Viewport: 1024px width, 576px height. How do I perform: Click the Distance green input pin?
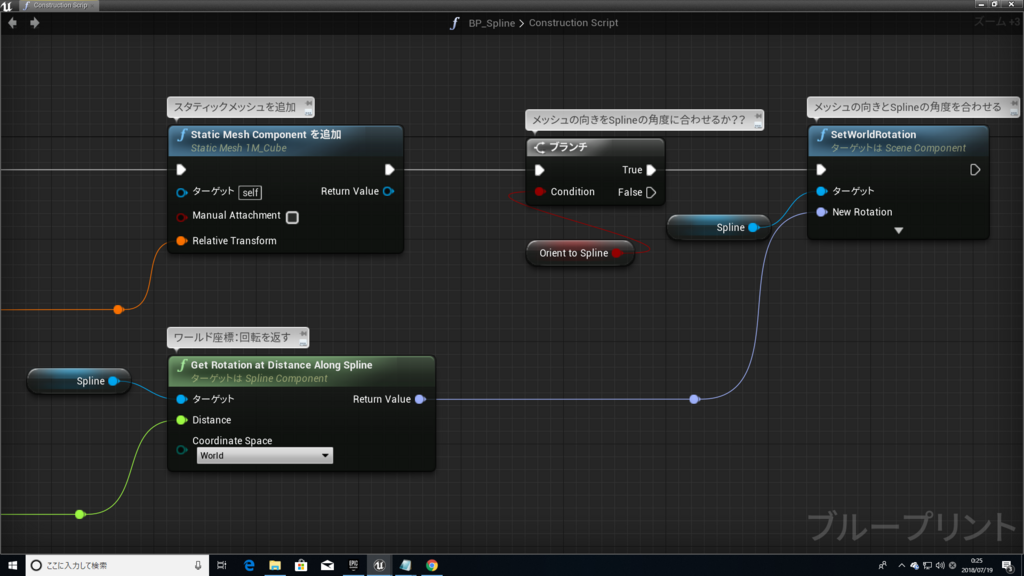tap(182, 420)
